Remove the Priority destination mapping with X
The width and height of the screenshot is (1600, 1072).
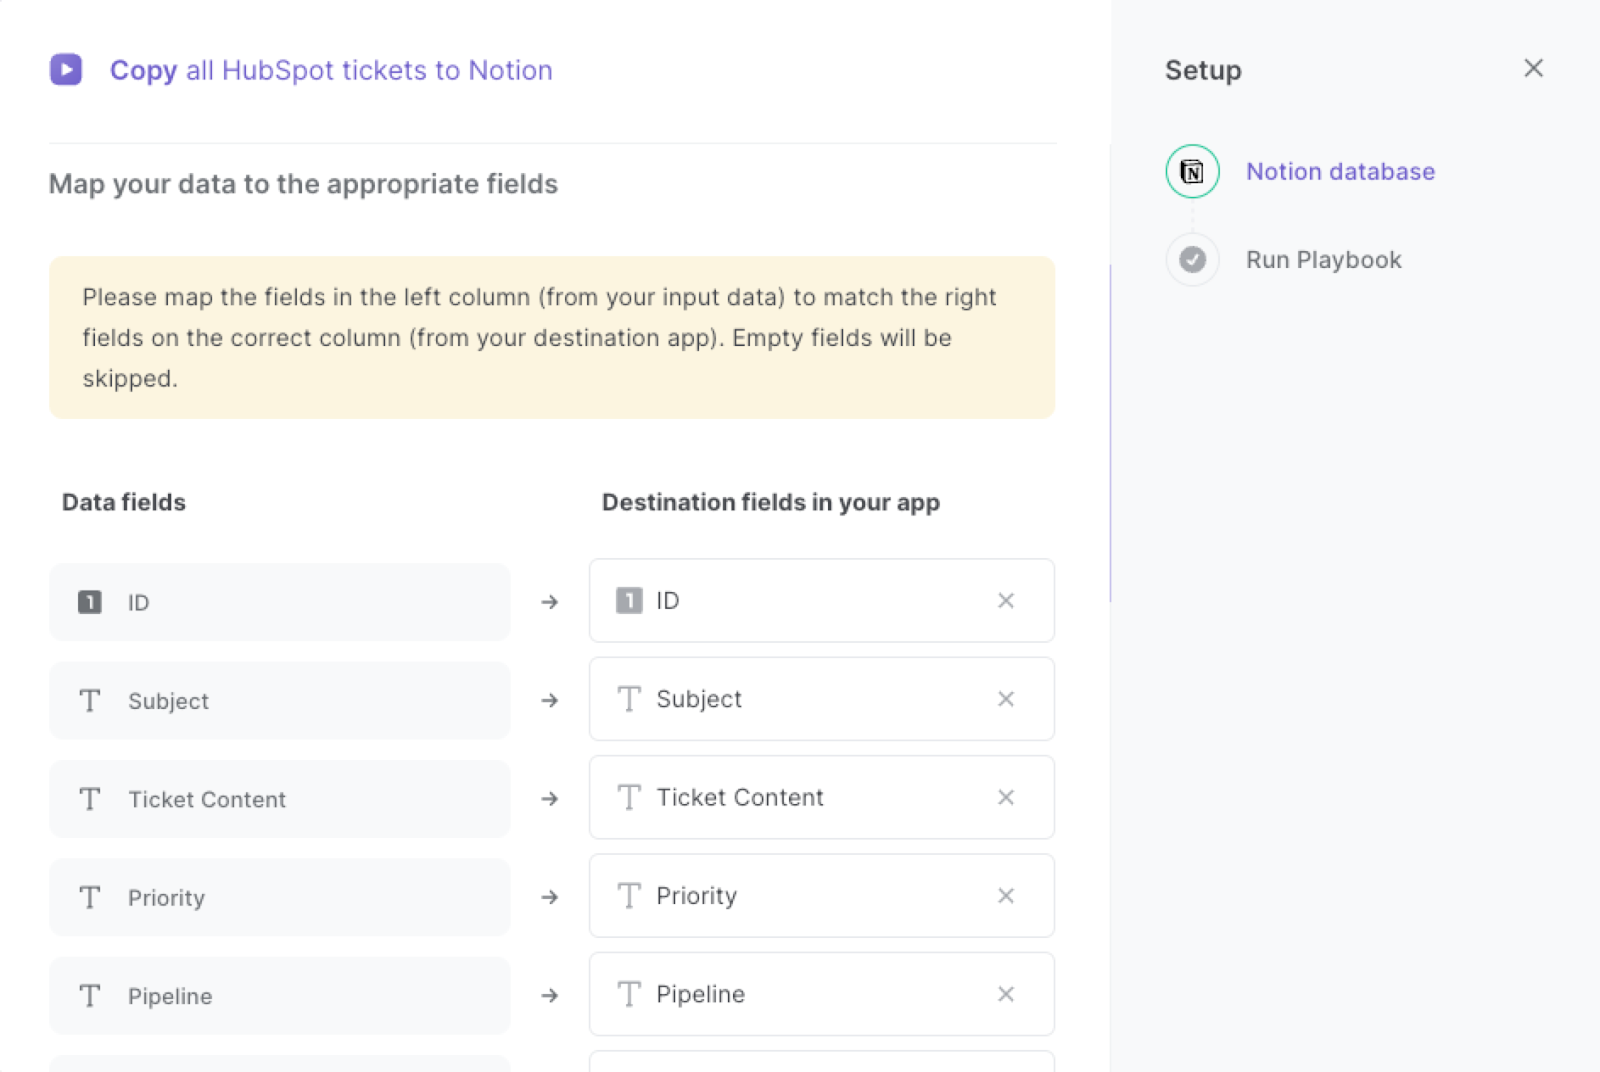point(1006,896)
